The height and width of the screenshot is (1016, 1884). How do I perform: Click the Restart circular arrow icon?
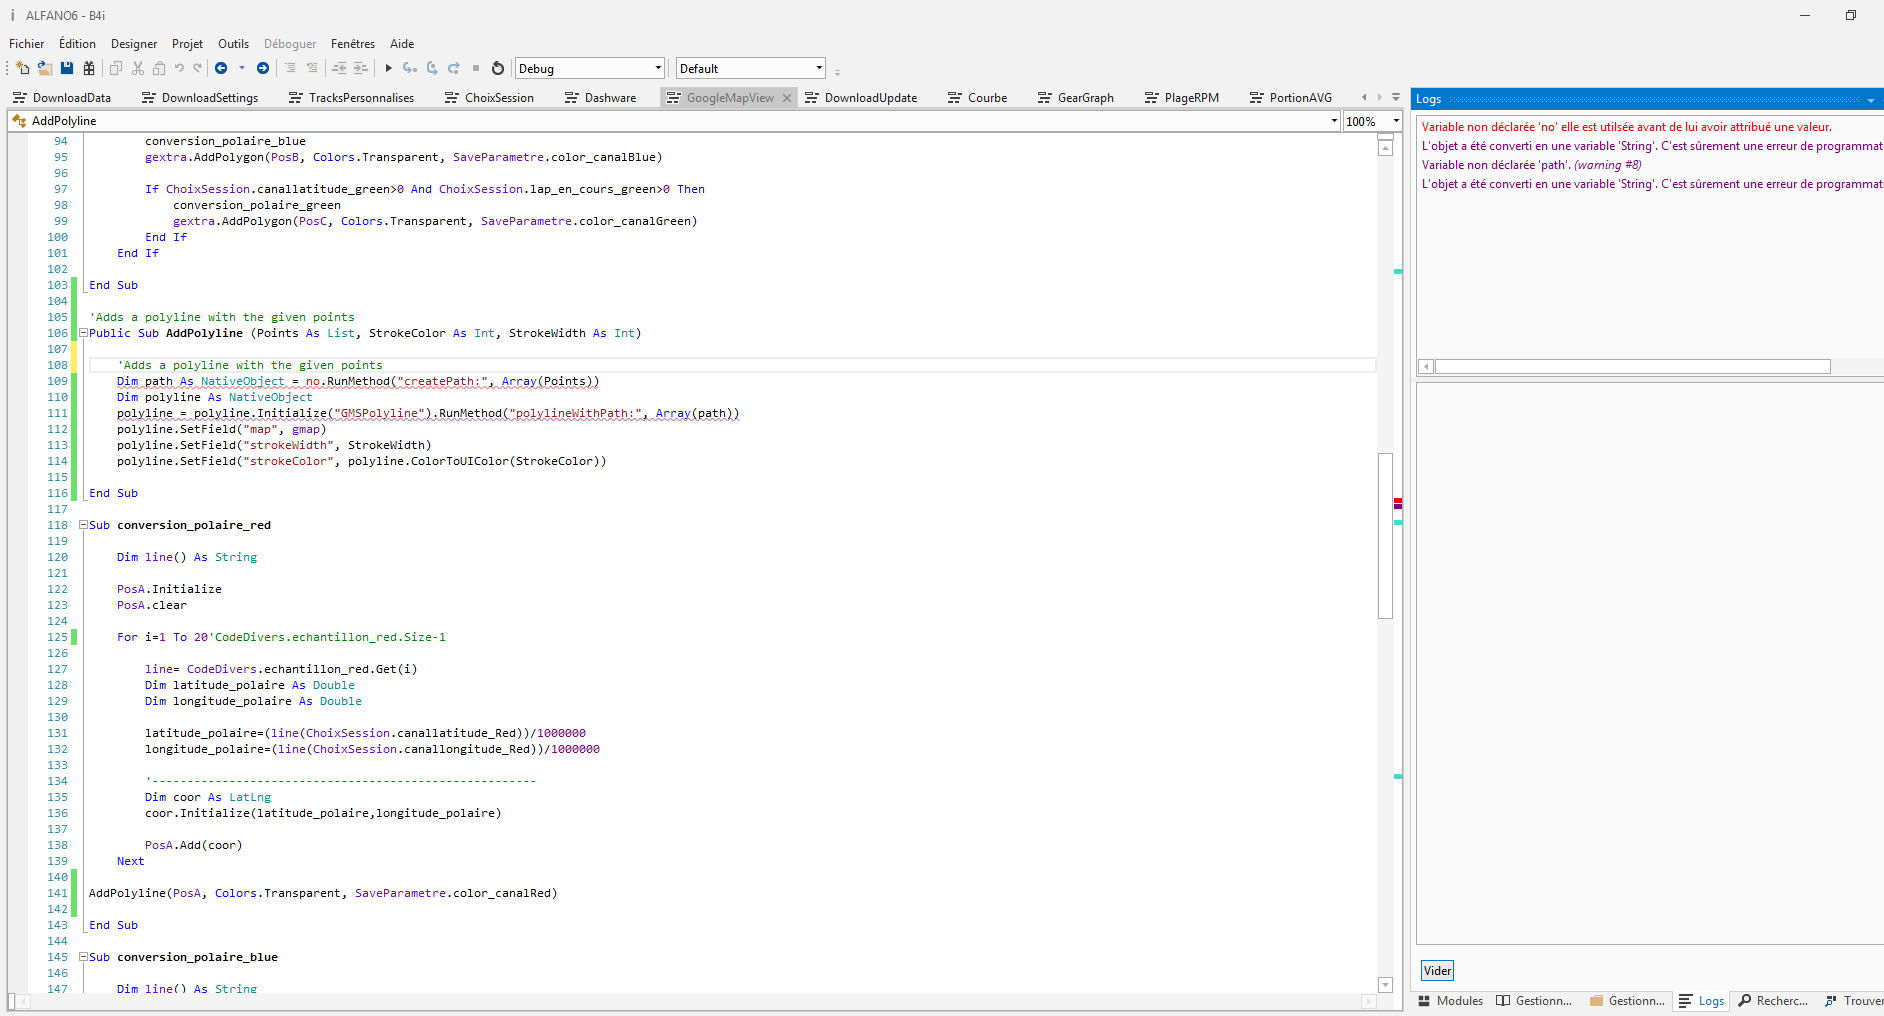498,68
